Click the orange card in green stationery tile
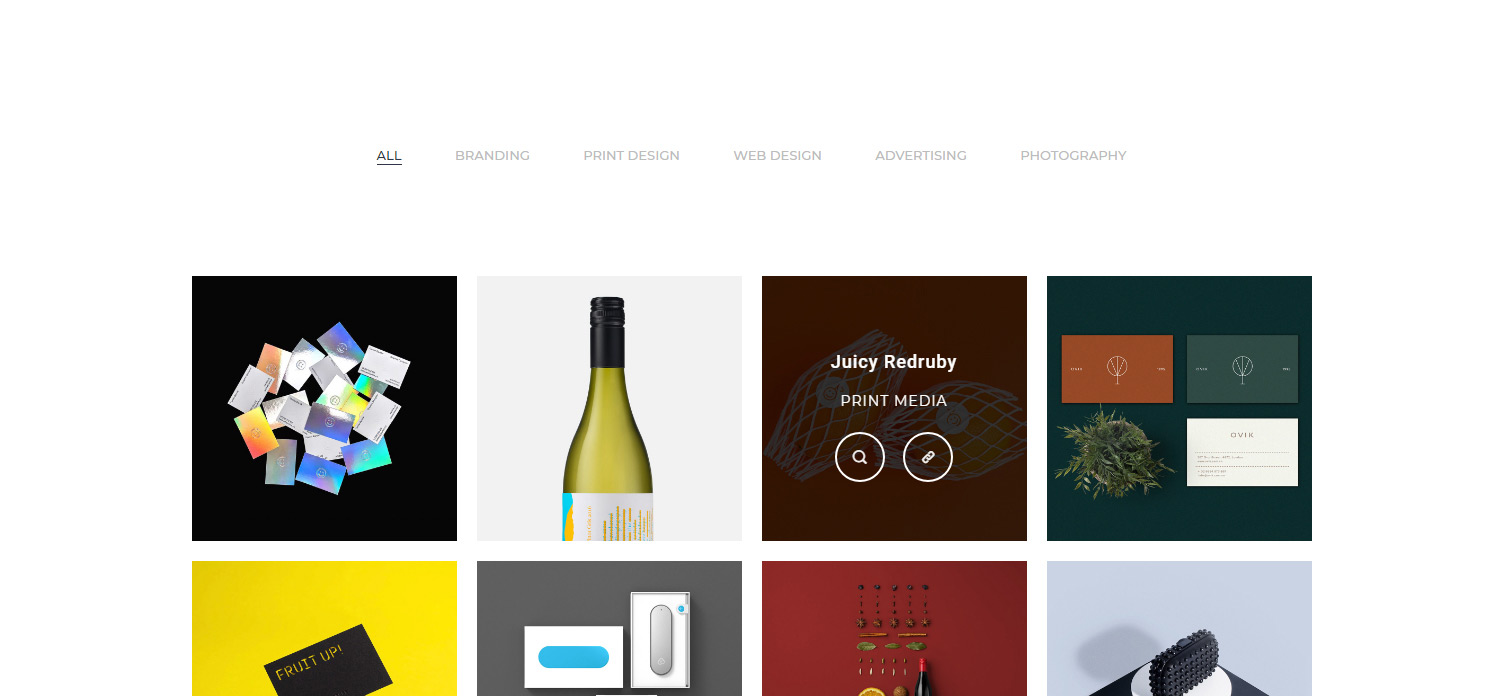The height and width of the screenshot is (696, 1500). coord(1117,369)
